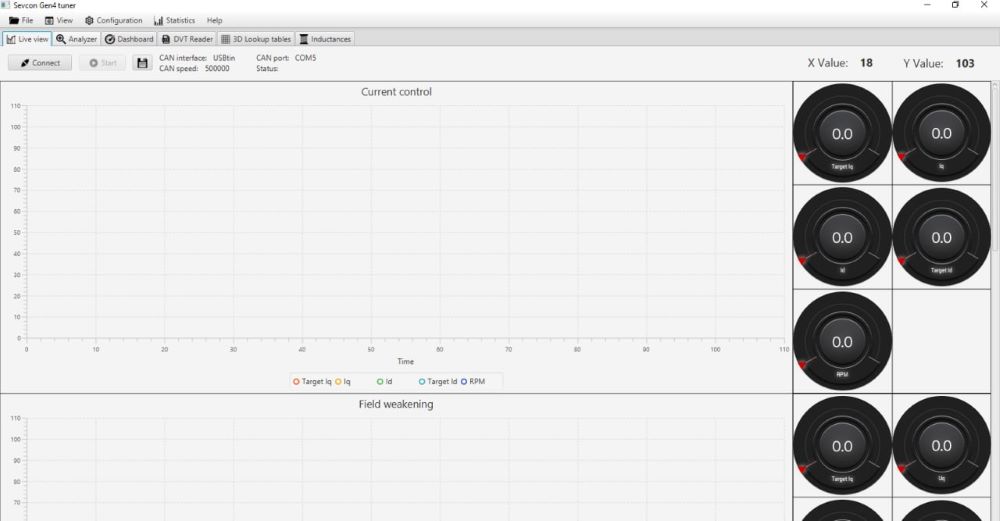Click the magnifier icon on Analyzer tab
The height and width of the screenshot is (521, 1000).
tap(61, 39)
